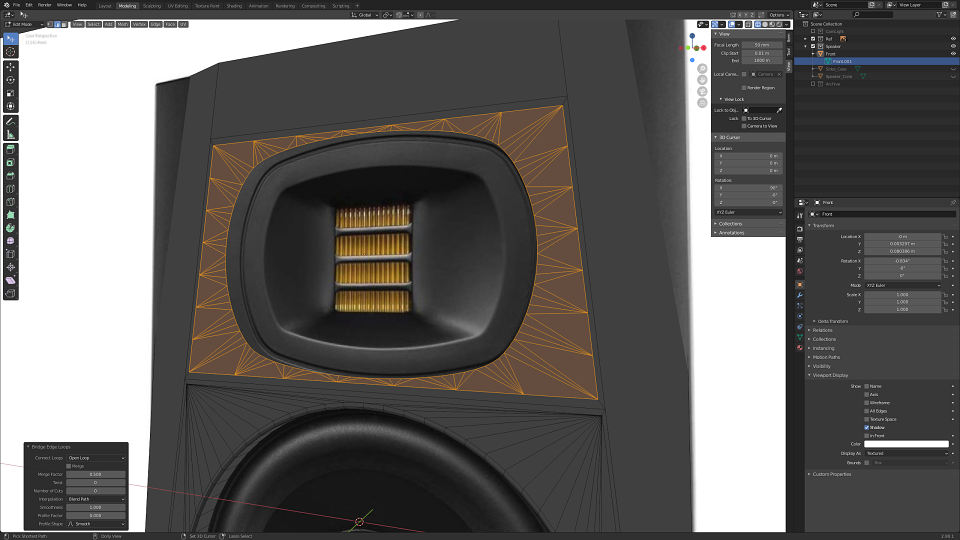Hide the Ref collection with its eye icon
Viewport: 960px width, 540px height.
(x=953, y=39)
